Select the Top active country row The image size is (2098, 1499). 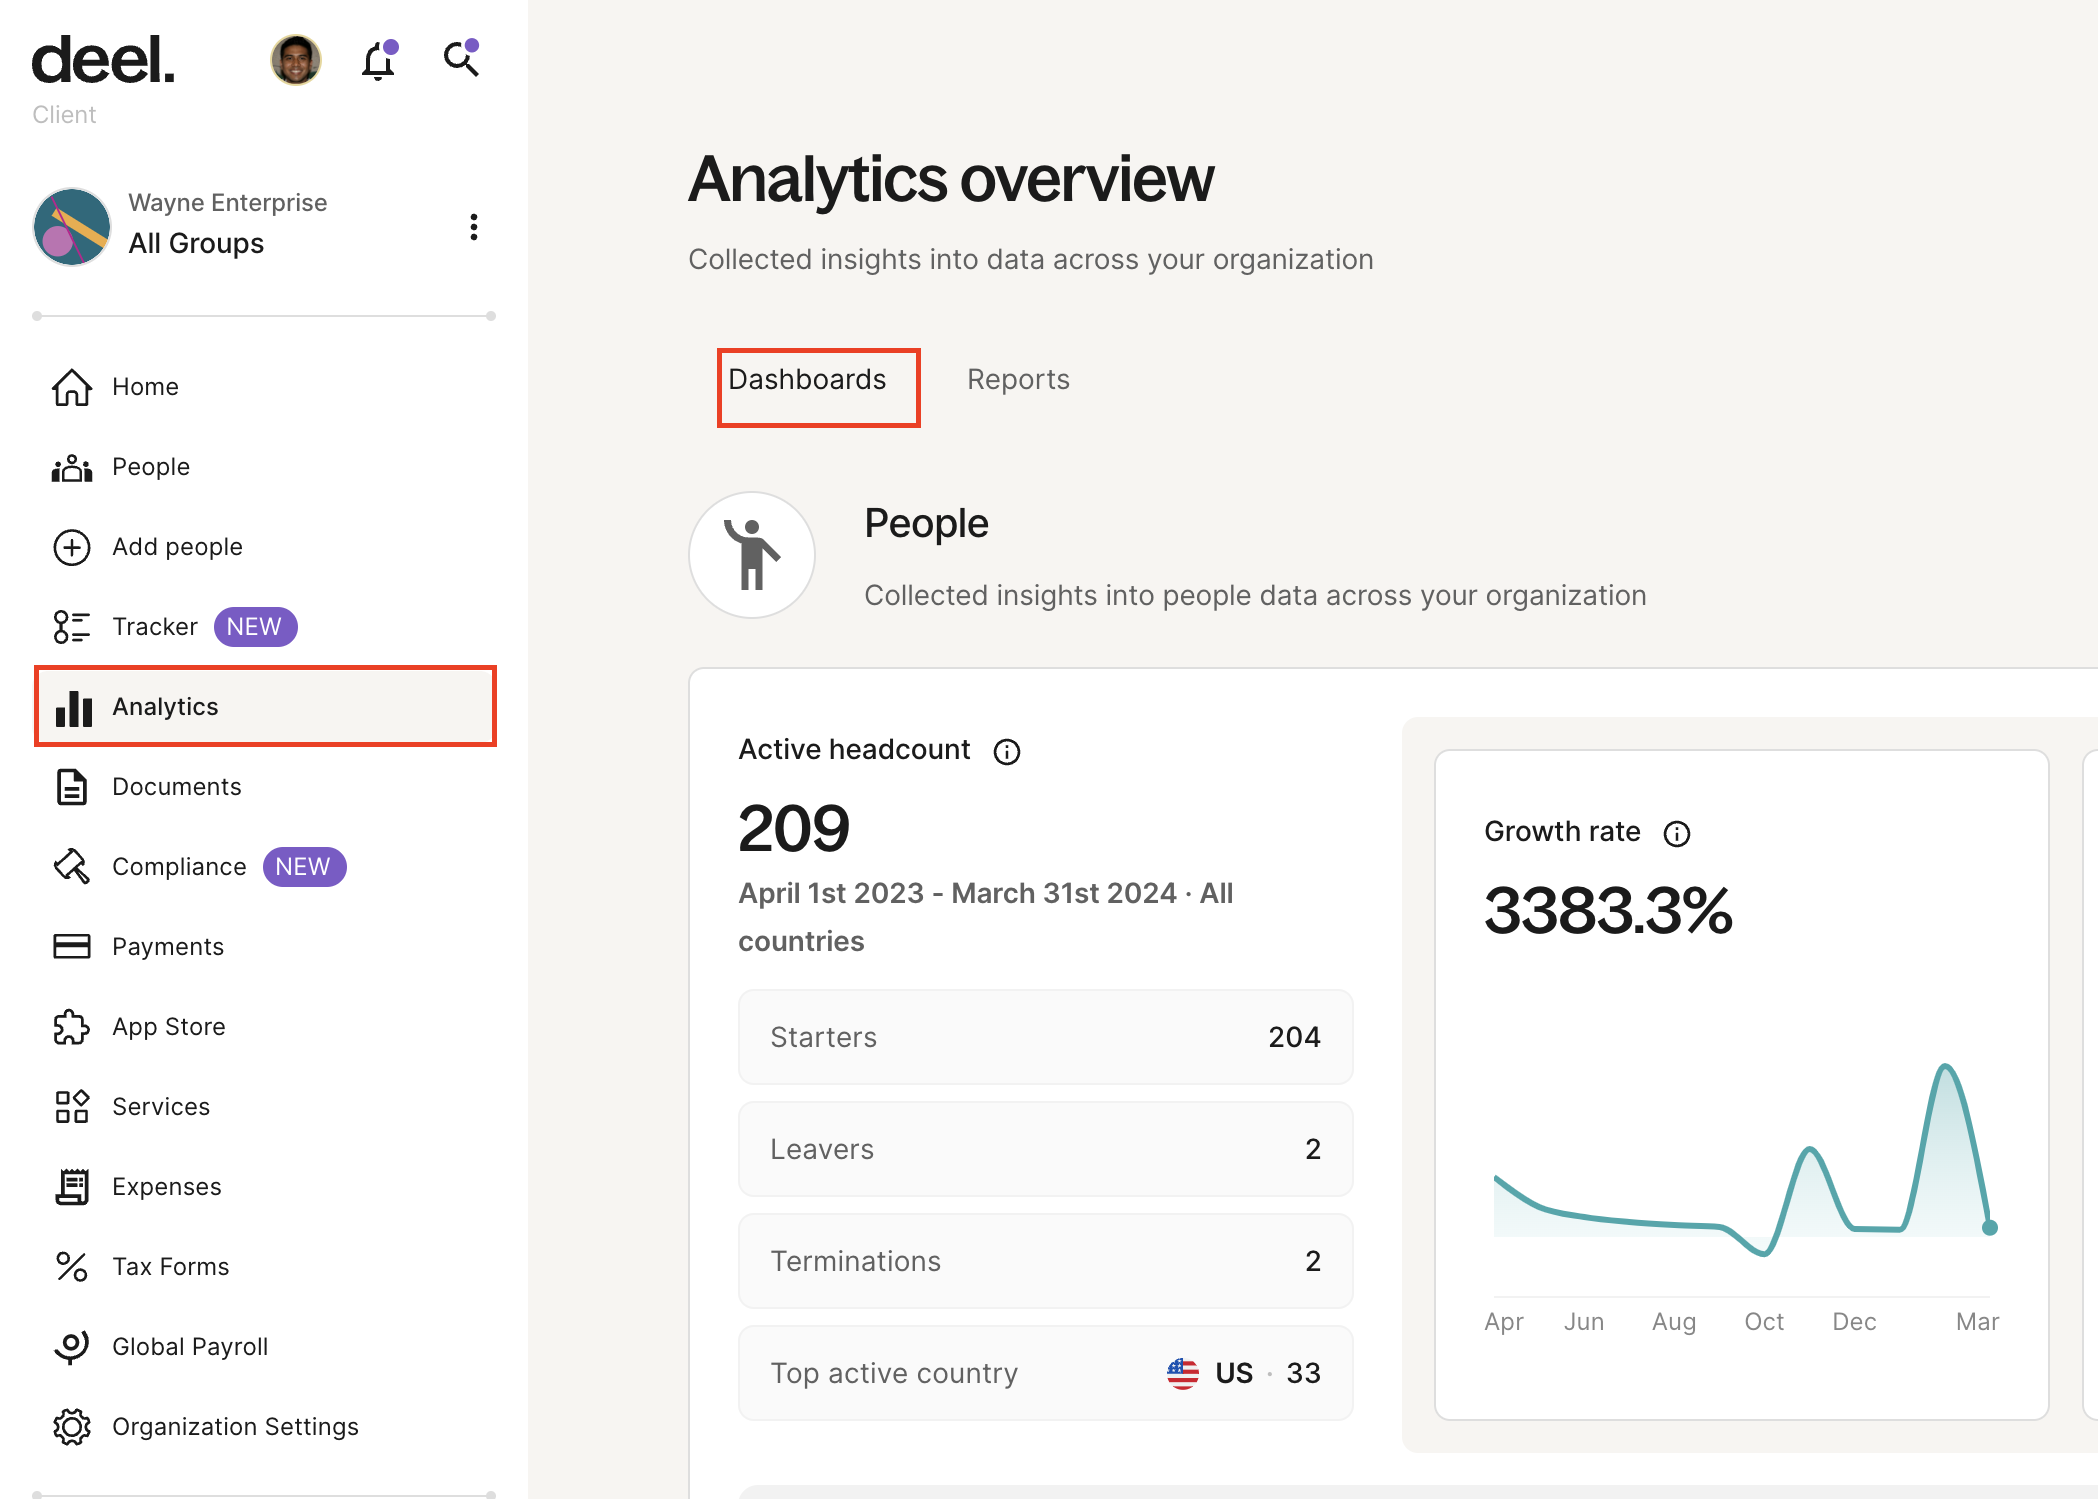click(1045, 1373)
